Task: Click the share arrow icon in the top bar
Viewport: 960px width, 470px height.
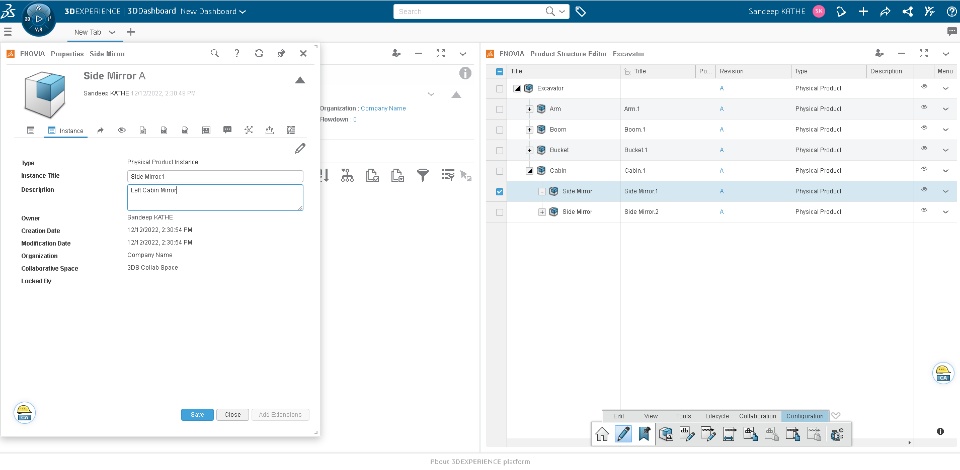Action: tap(885, 11)
